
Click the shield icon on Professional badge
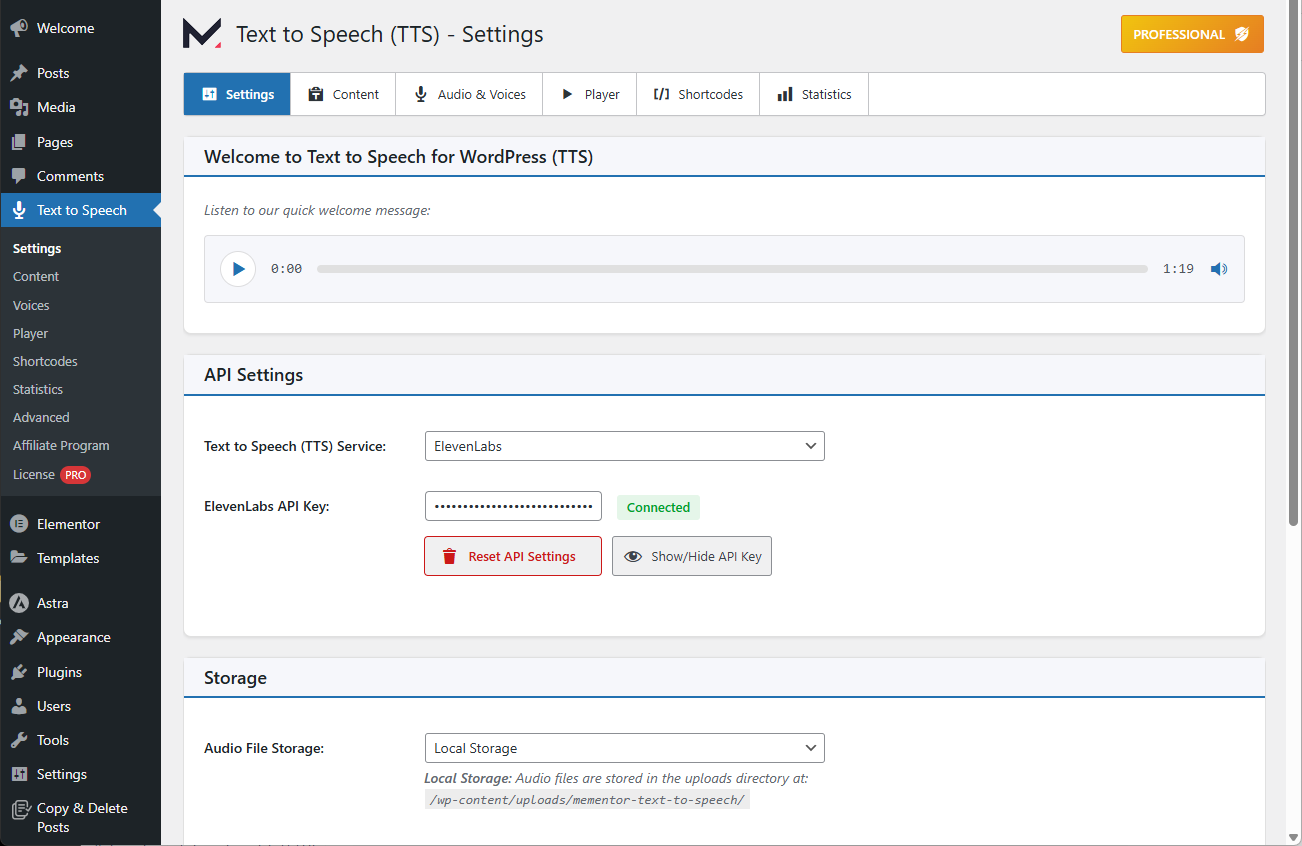[x=1242, y=34]
